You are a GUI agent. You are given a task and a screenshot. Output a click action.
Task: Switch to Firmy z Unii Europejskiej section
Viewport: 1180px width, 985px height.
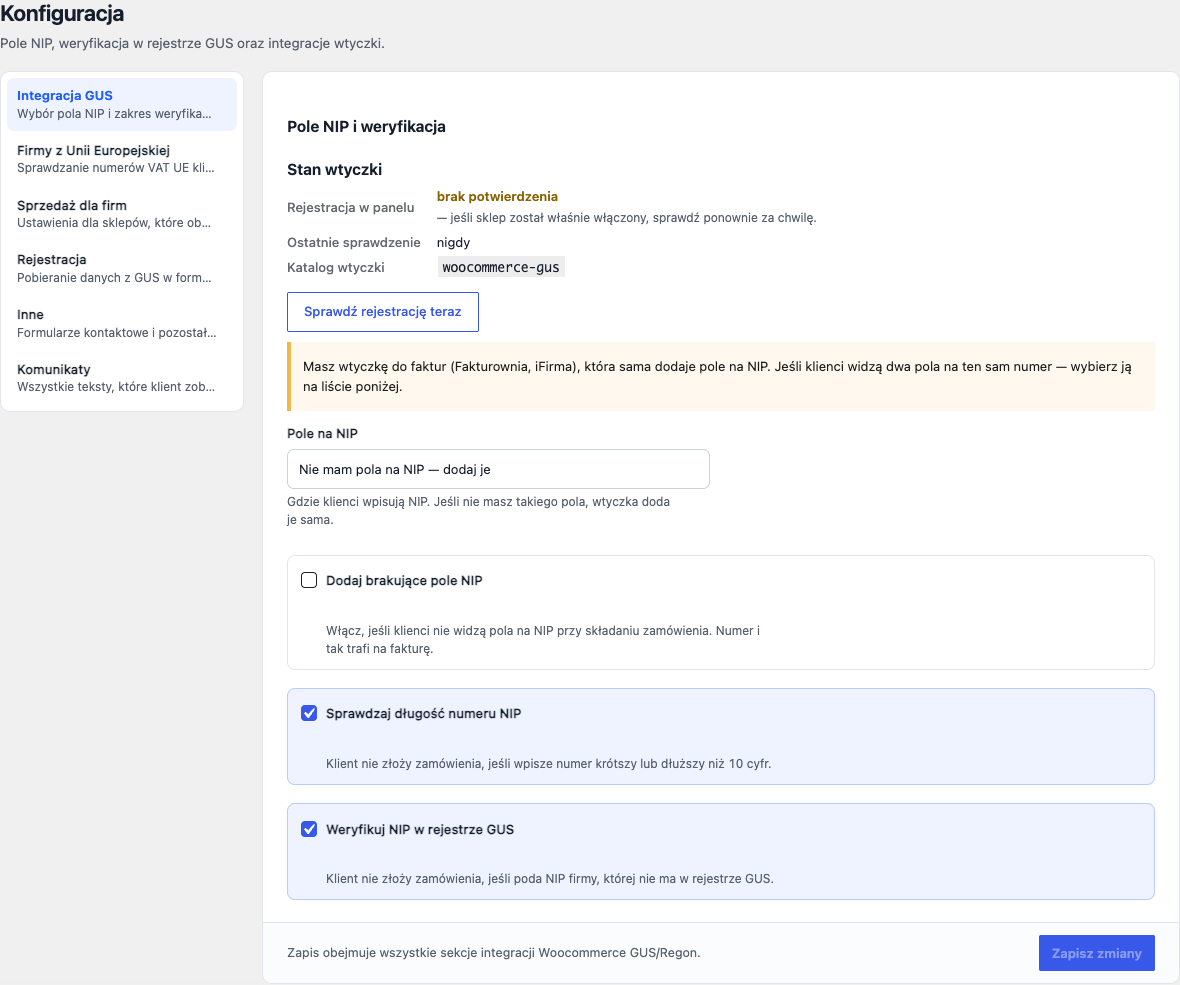coord(121,159)
